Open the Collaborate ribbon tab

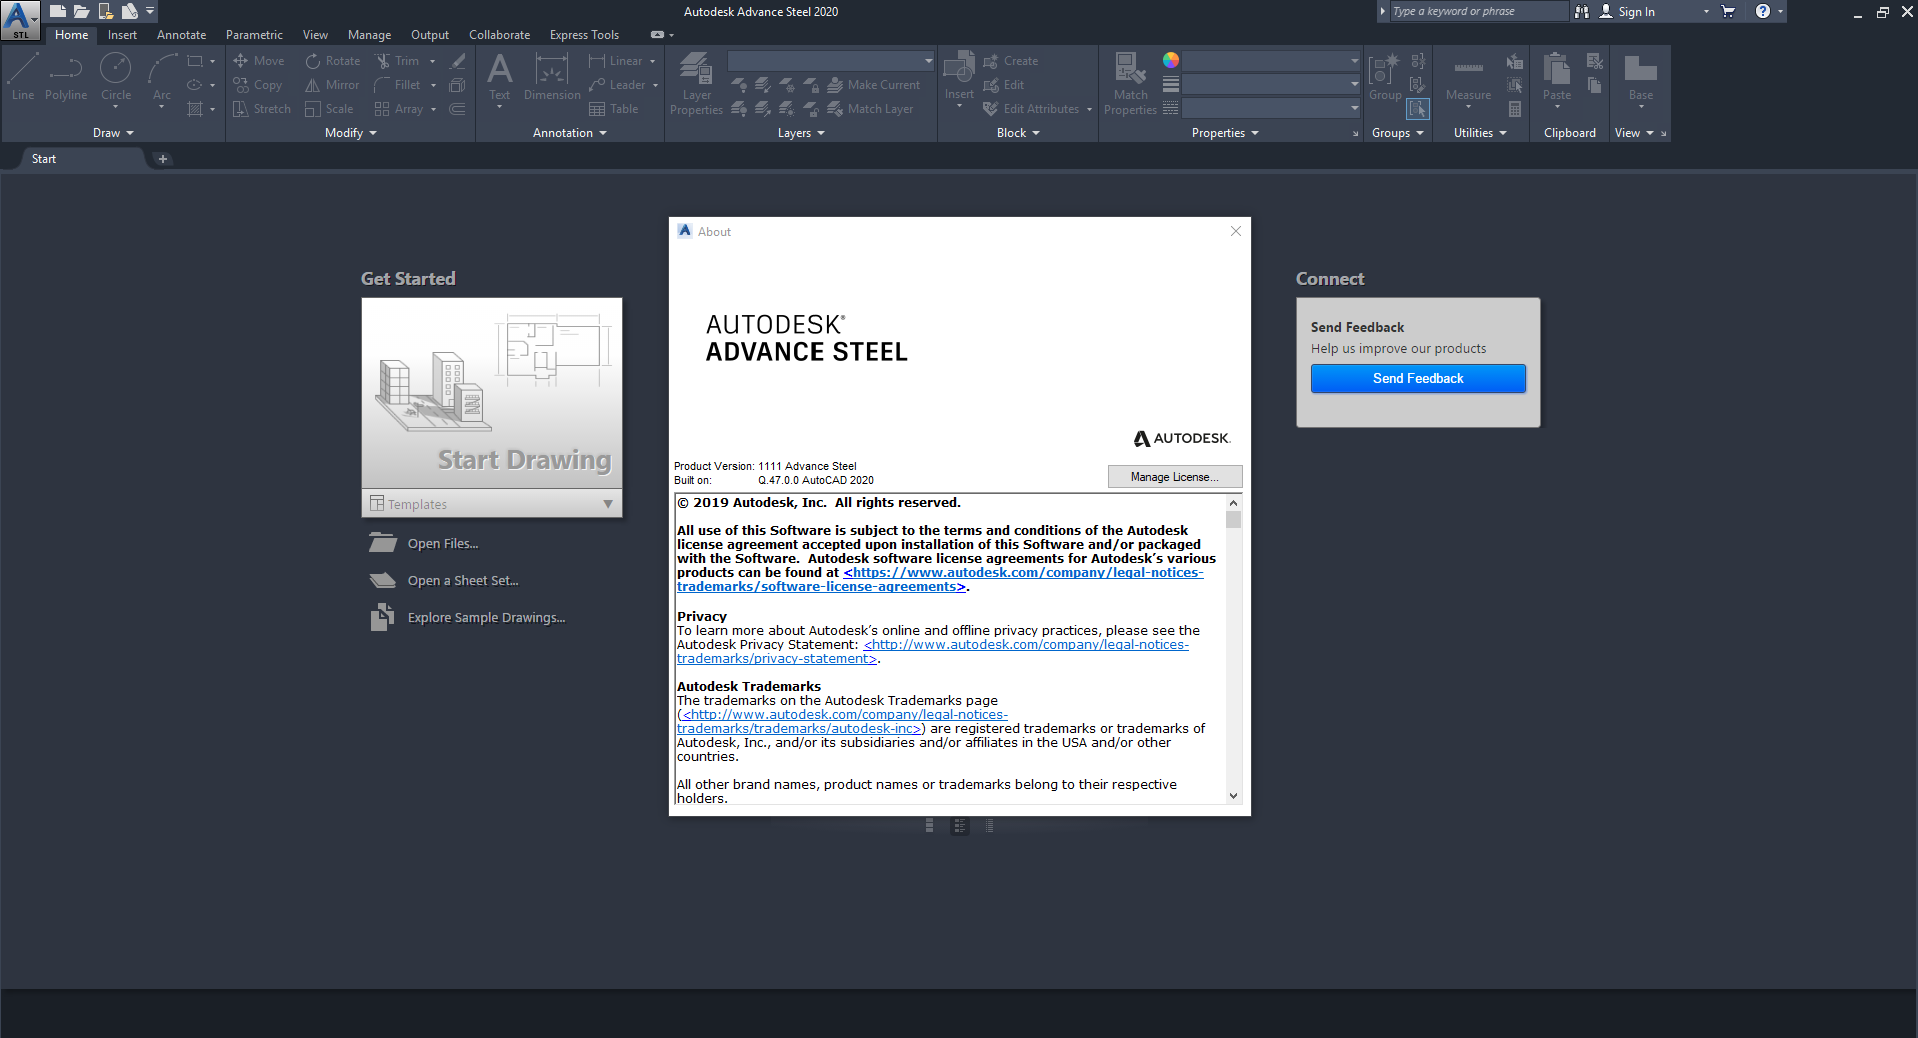point(499,35)
